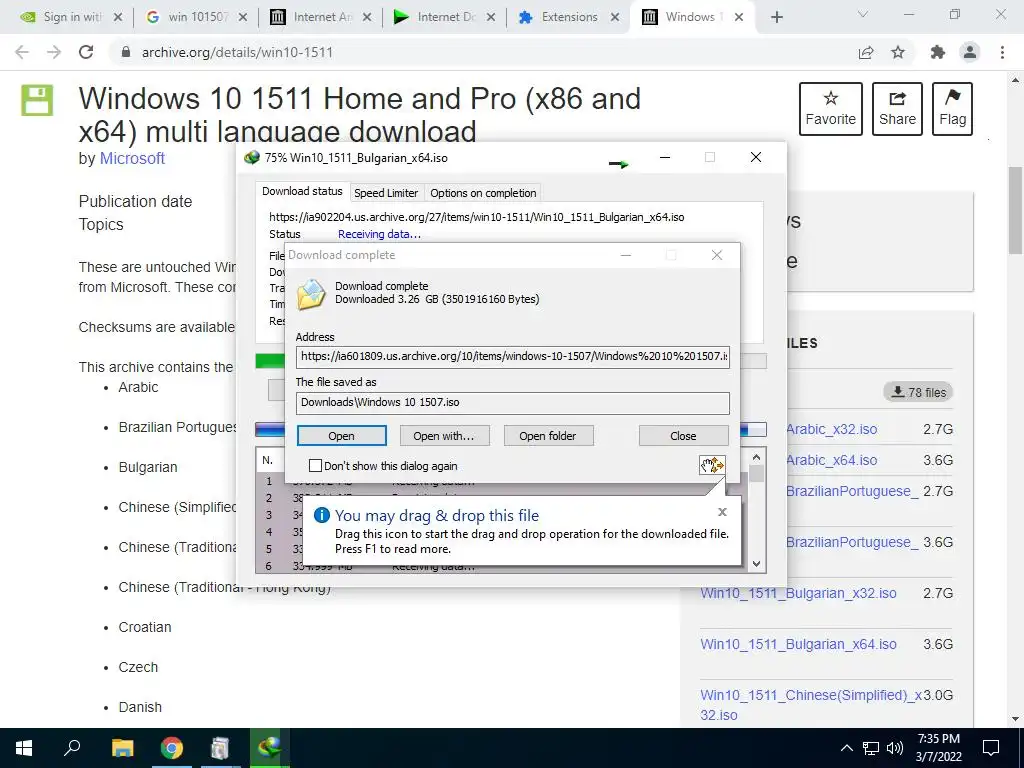
Task: Click the info icon in the tooltip balloon
Action: coord(321,515)
